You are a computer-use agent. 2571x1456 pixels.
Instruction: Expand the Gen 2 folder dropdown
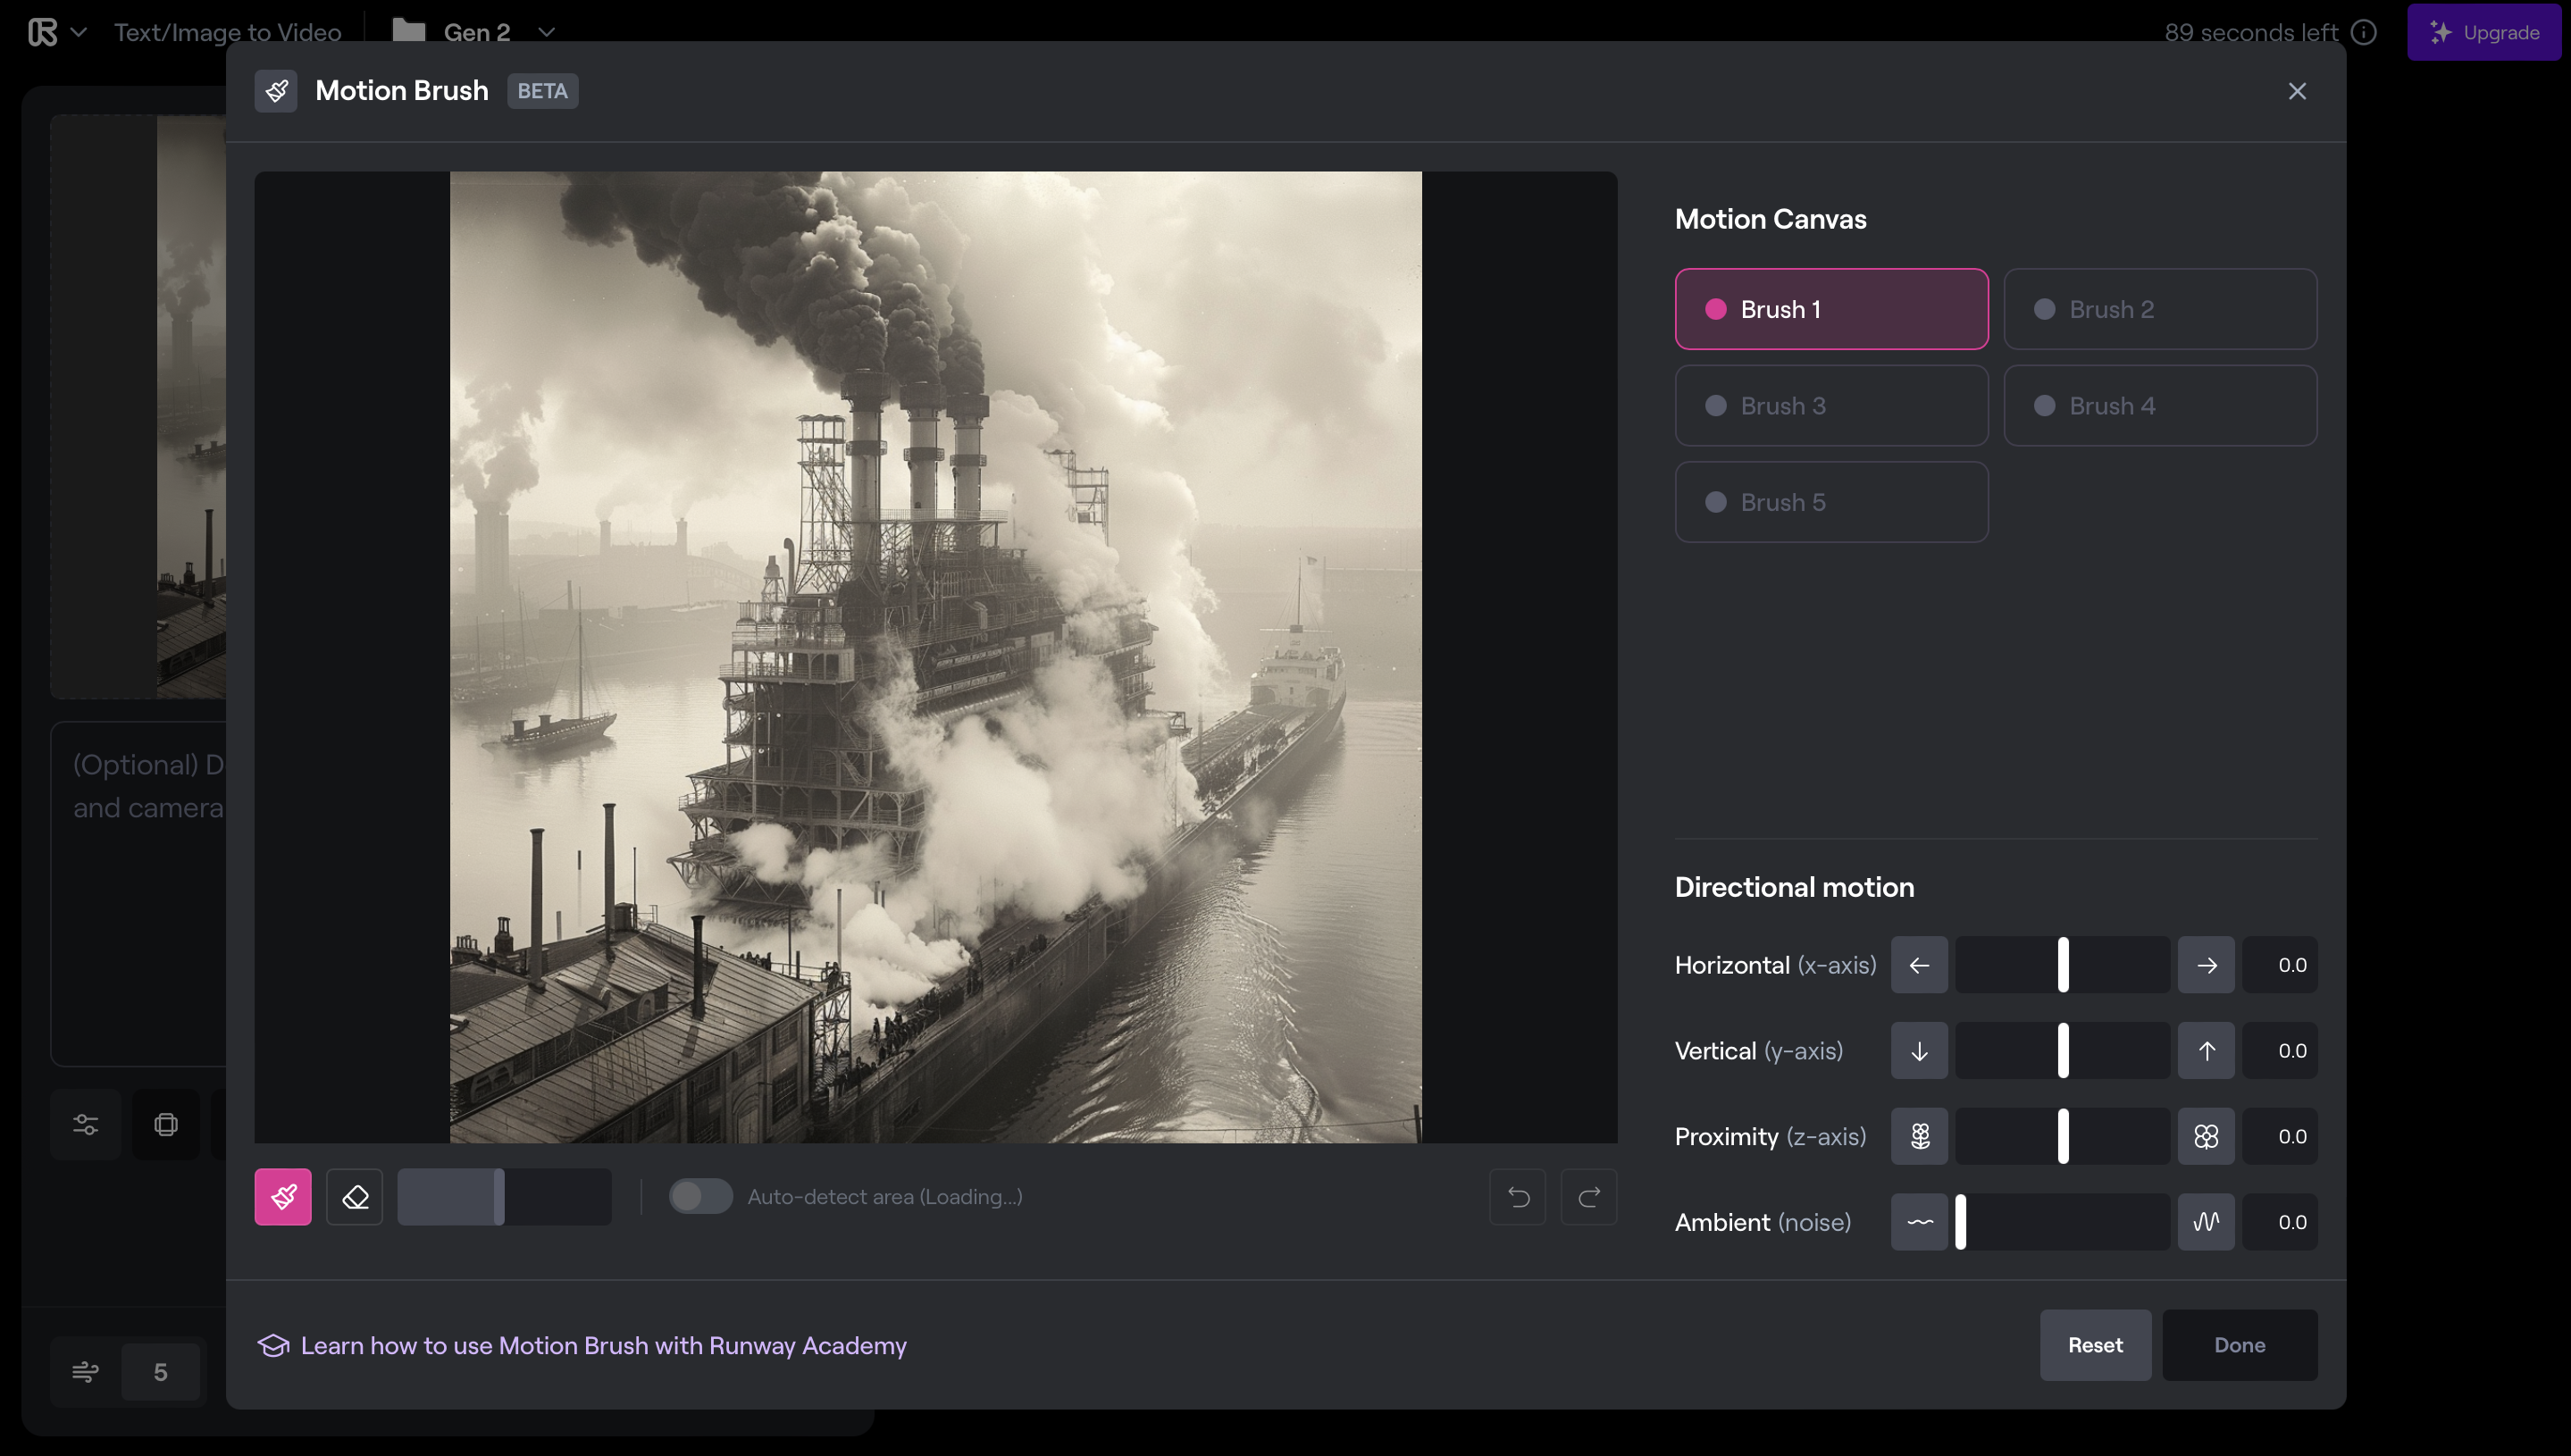click(x=545, y=32)
